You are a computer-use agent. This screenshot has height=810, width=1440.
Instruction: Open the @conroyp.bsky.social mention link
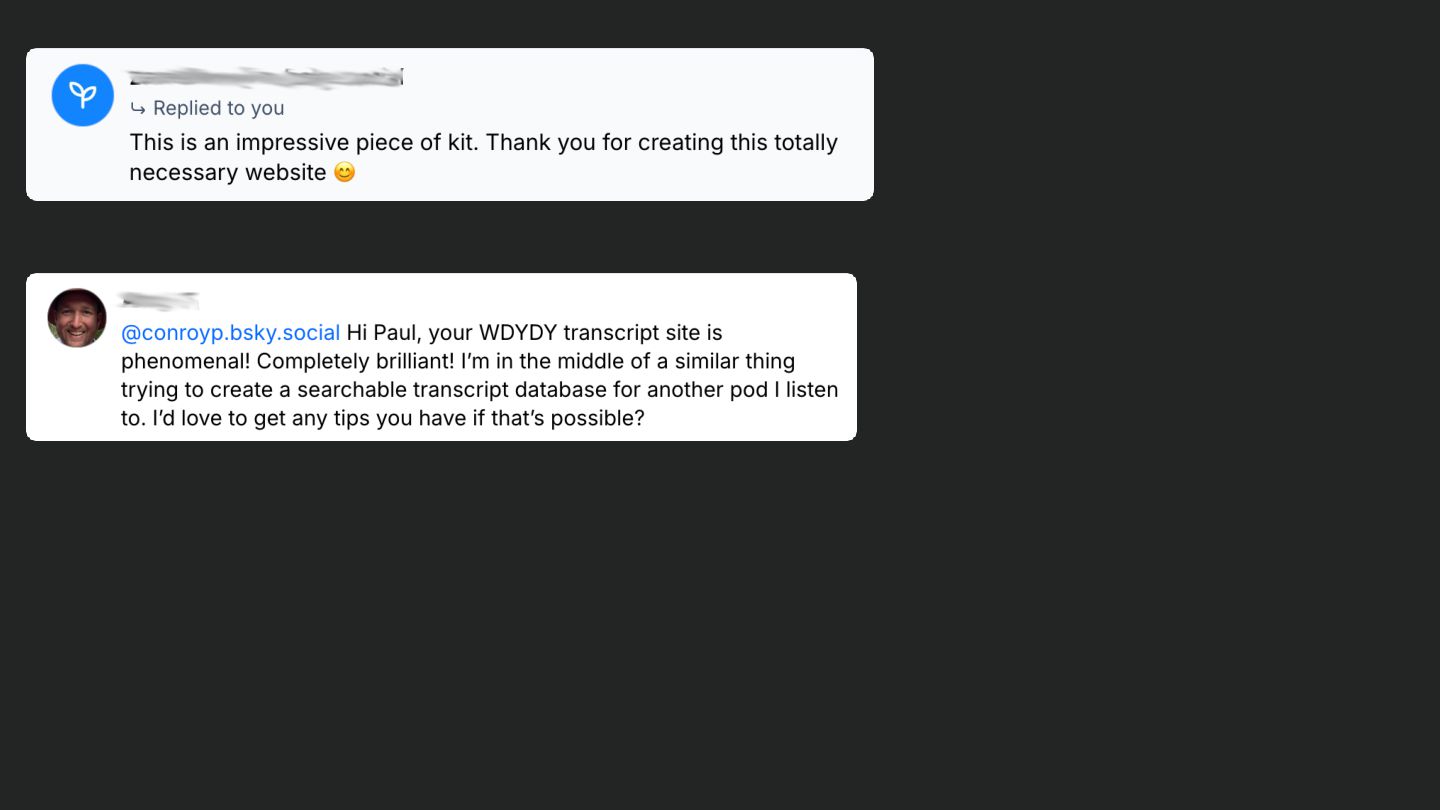click(230, 332)
